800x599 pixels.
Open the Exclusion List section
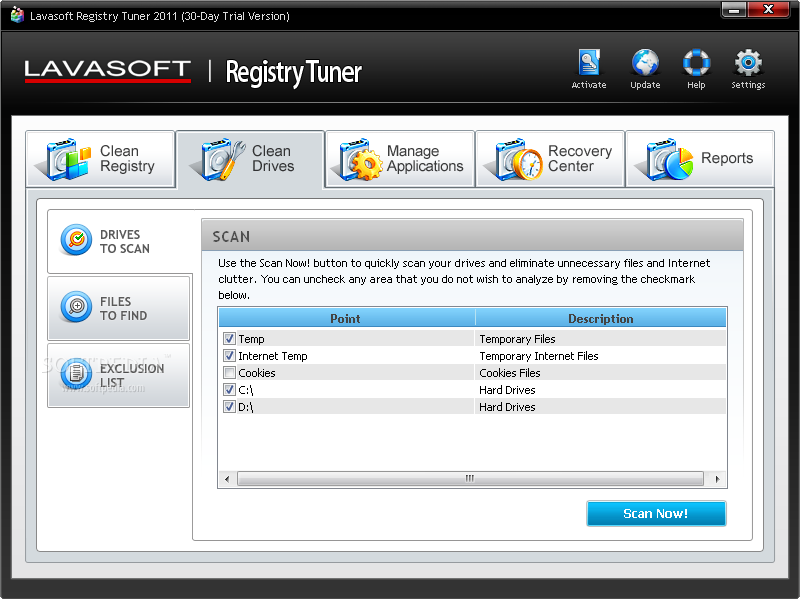(x=118, y=375)
